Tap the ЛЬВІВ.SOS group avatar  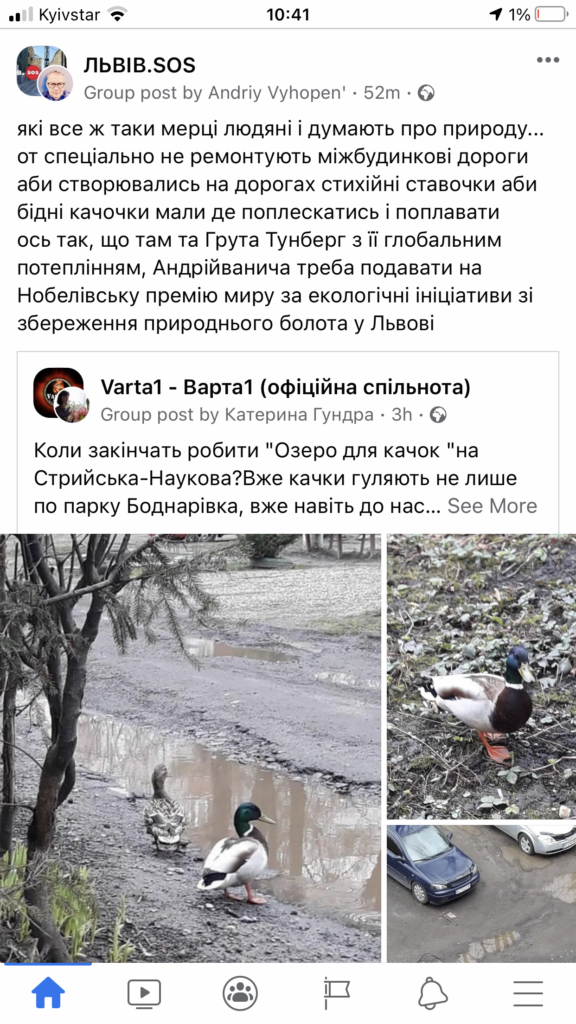[44, 72]
